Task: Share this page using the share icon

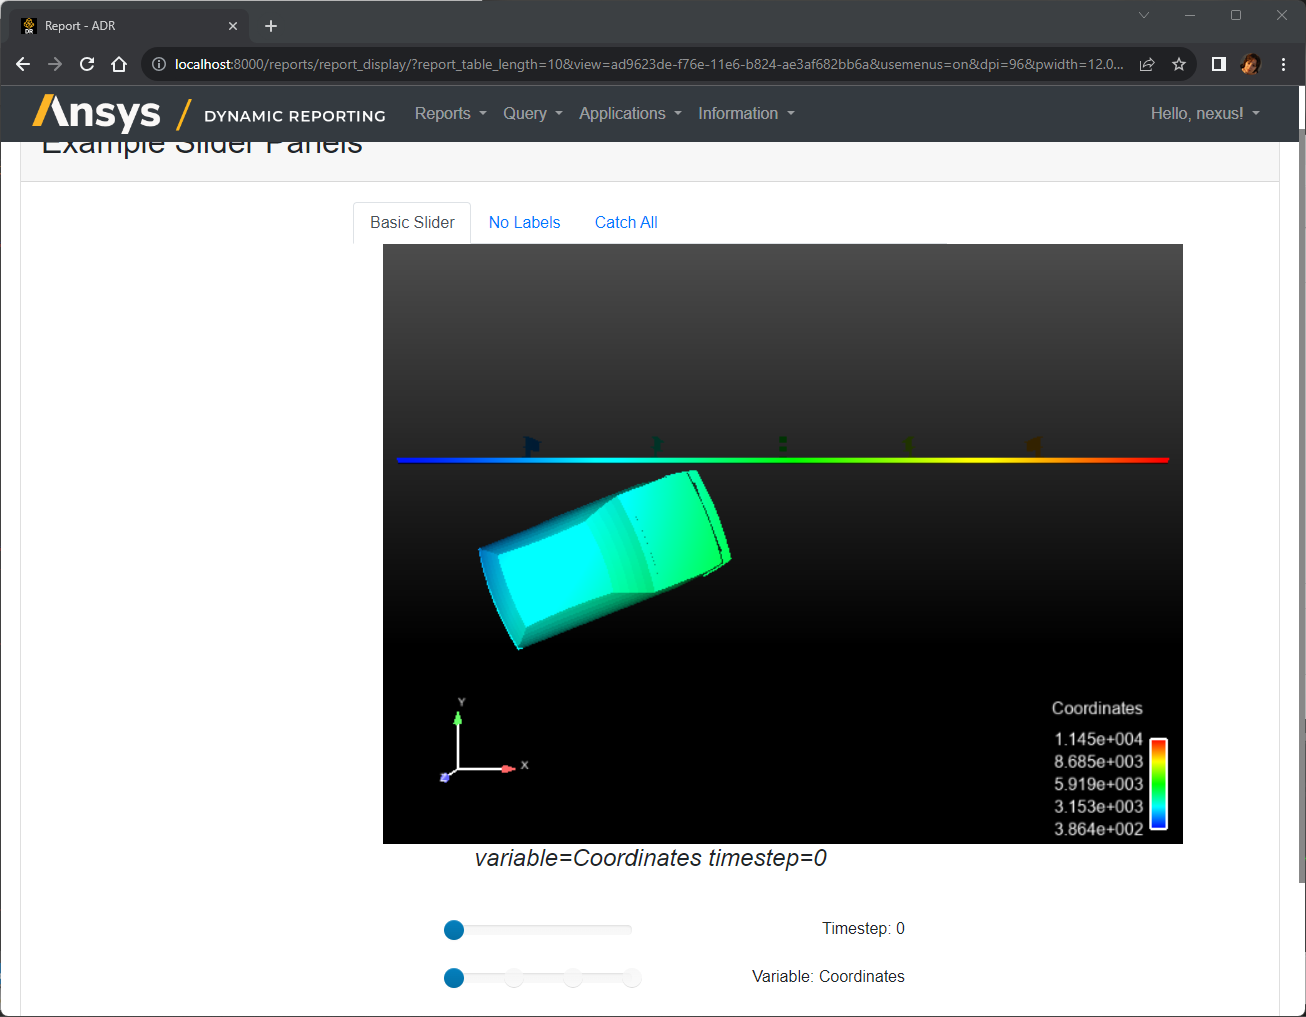Action: [x=1147, y=64]
